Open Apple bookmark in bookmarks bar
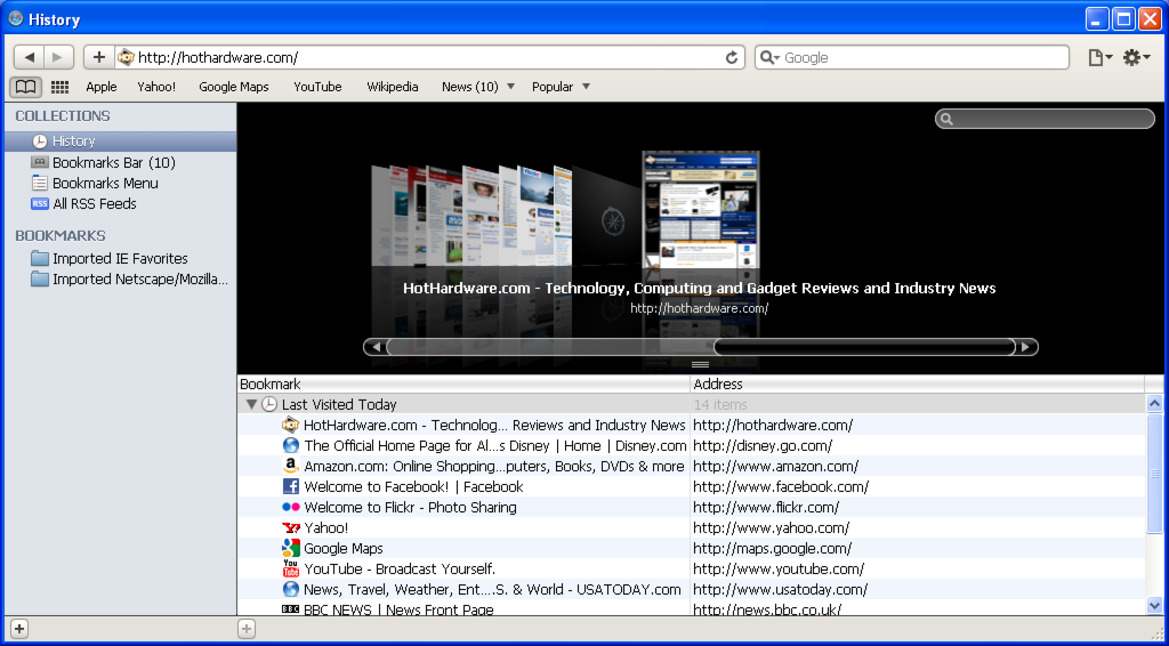Viewport: 1169px width, 646px height. [101, 87]
